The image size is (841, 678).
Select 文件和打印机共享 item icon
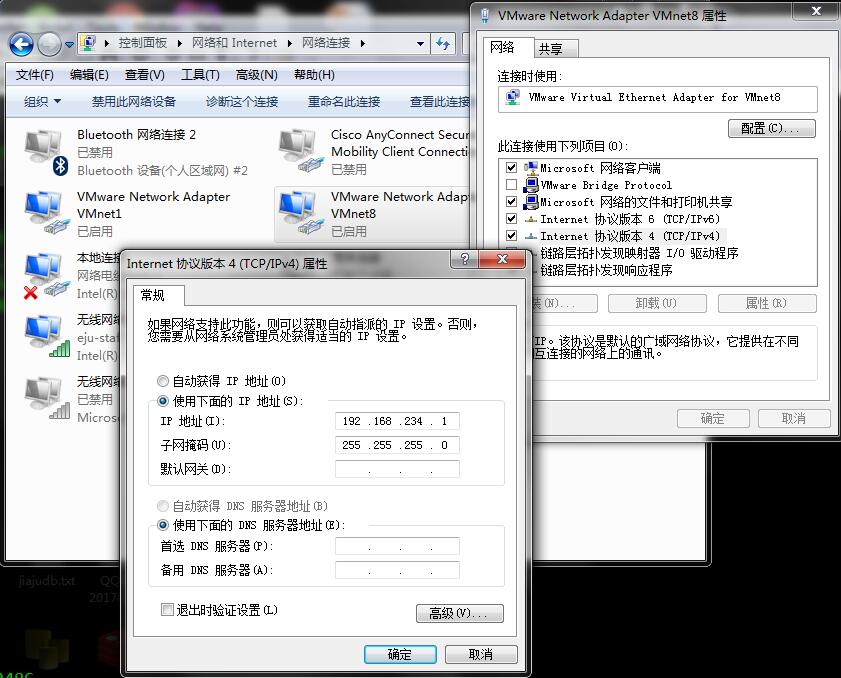tap(530, 202)
